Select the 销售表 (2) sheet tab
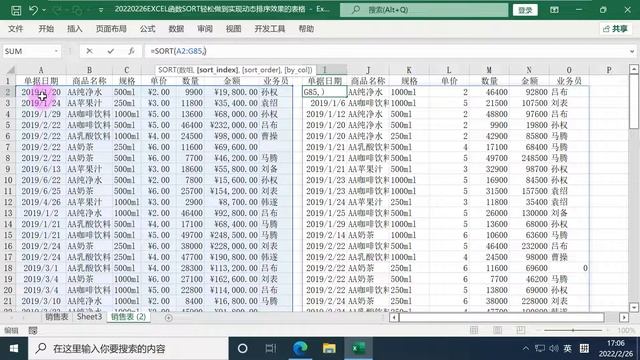This screenshot has height=360, width=640. (128, 317)
